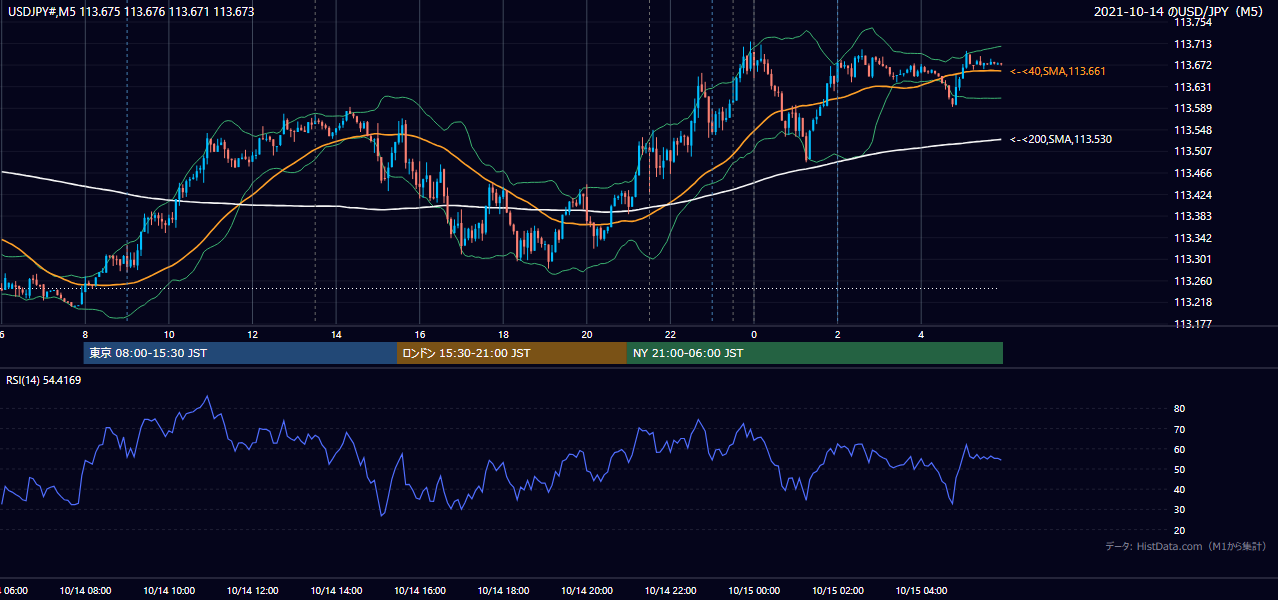Click the 10/15 04:00 date axis label
The image size is (1278, 600).
[x=921, y=590]
